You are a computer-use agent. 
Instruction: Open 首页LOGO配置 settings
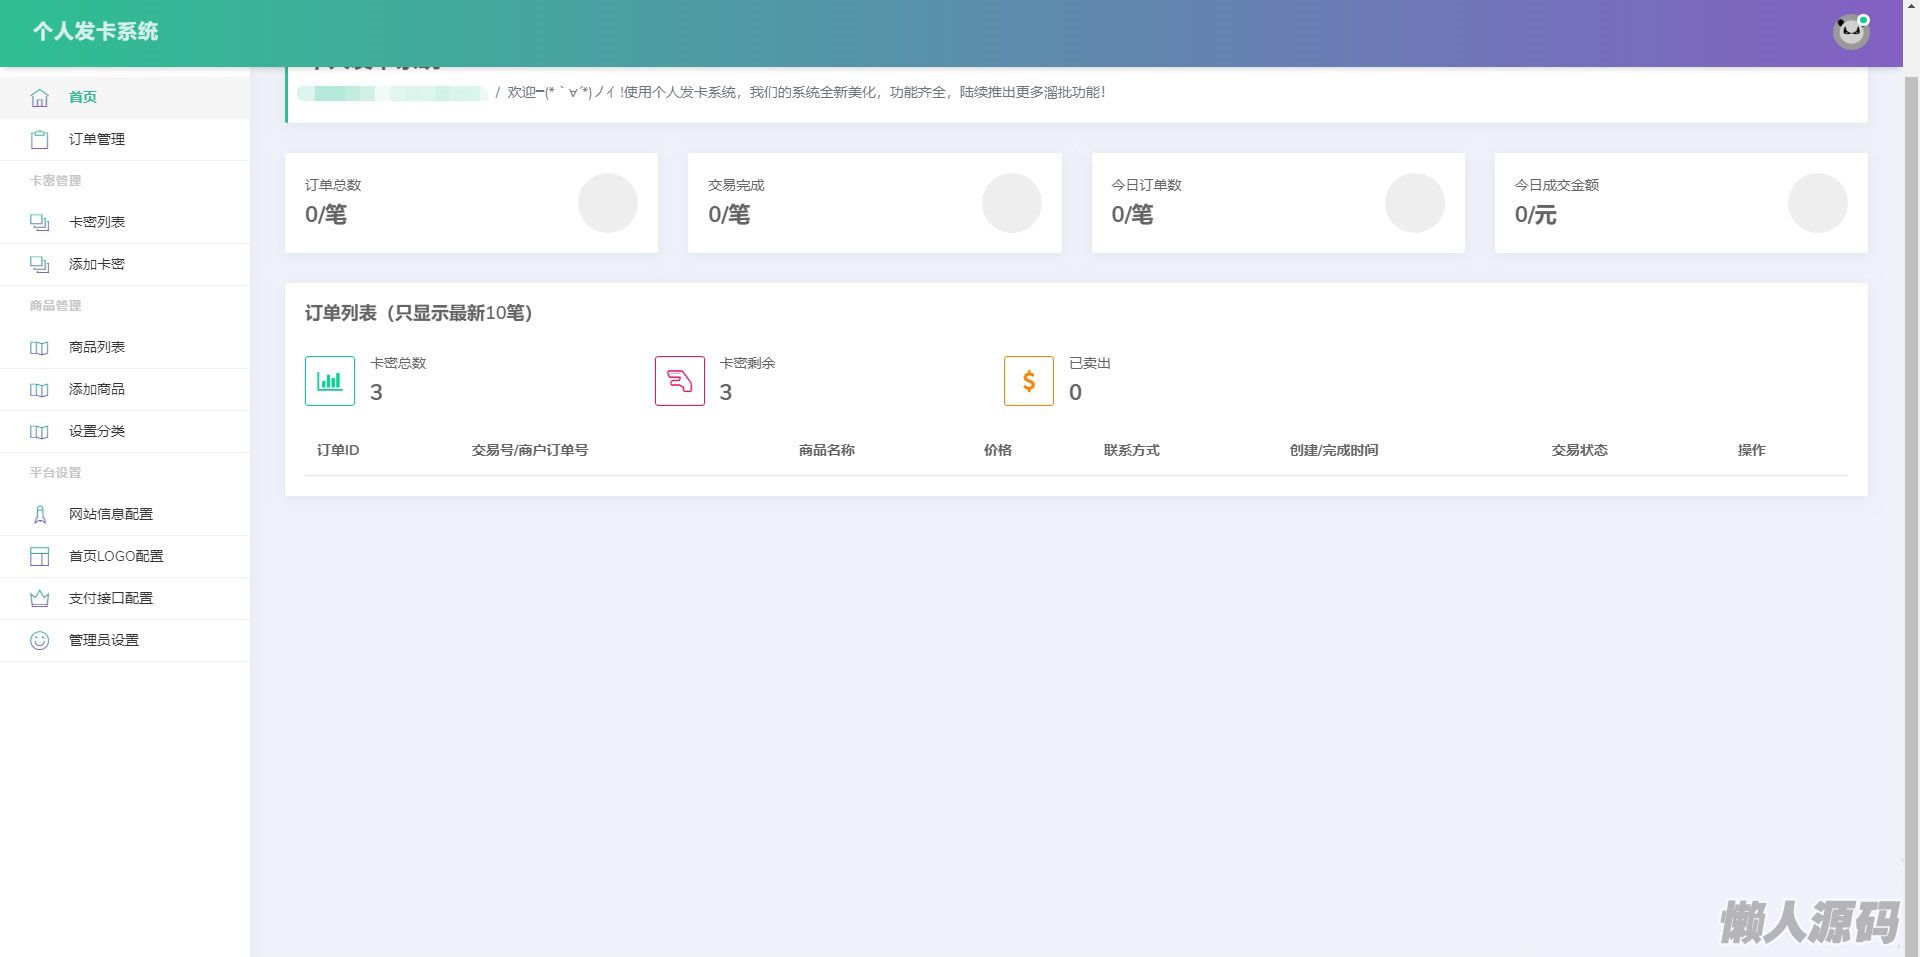(x=116, y=556)
